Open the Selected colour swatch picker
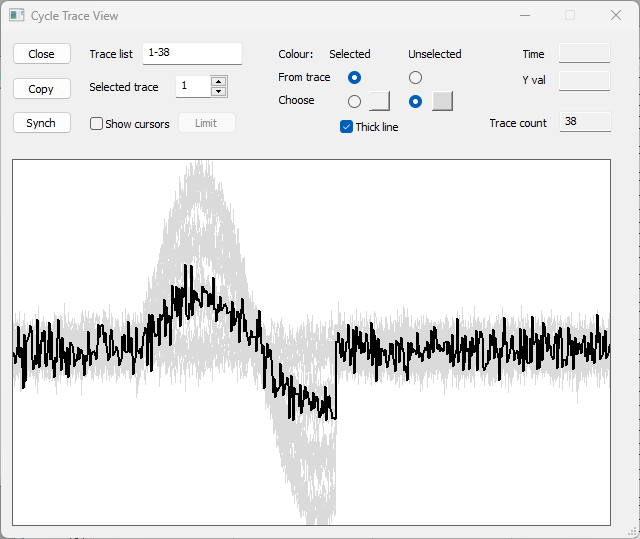Screen dimensions: 640x539 (379, 101)
